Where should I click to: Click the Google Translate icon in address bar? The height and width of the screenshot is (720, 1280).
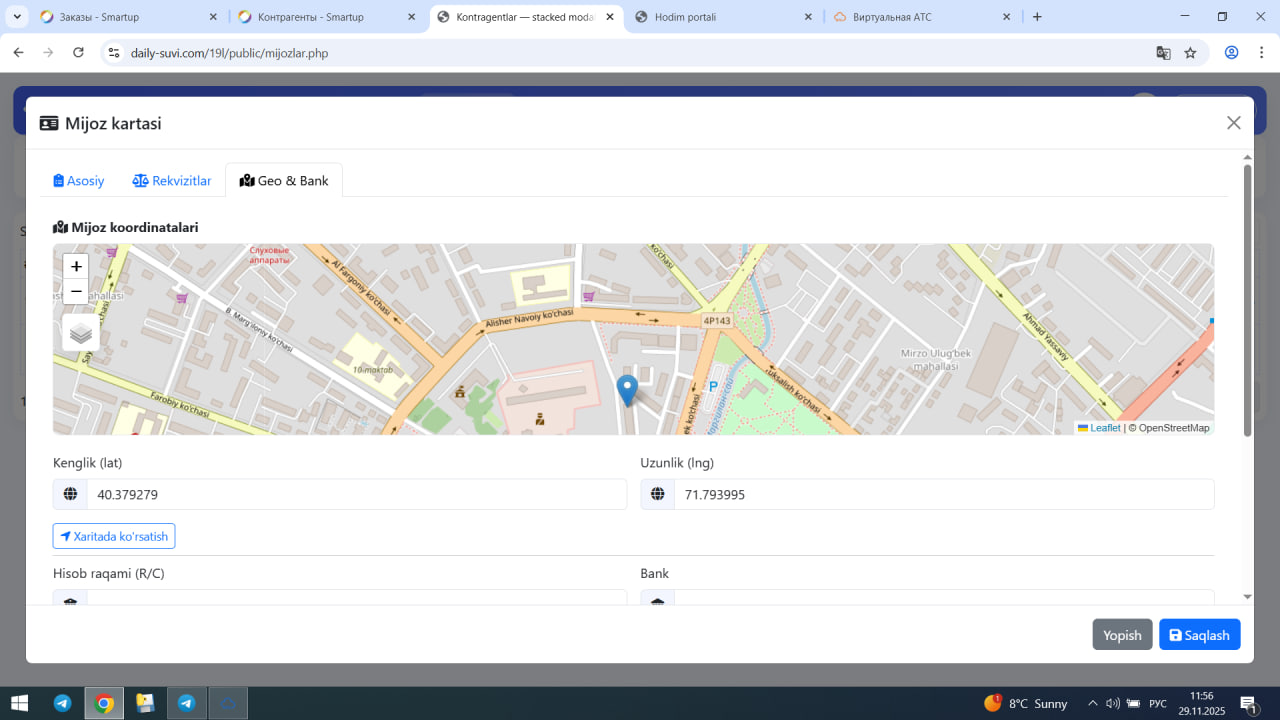[x=1163, y=53]
